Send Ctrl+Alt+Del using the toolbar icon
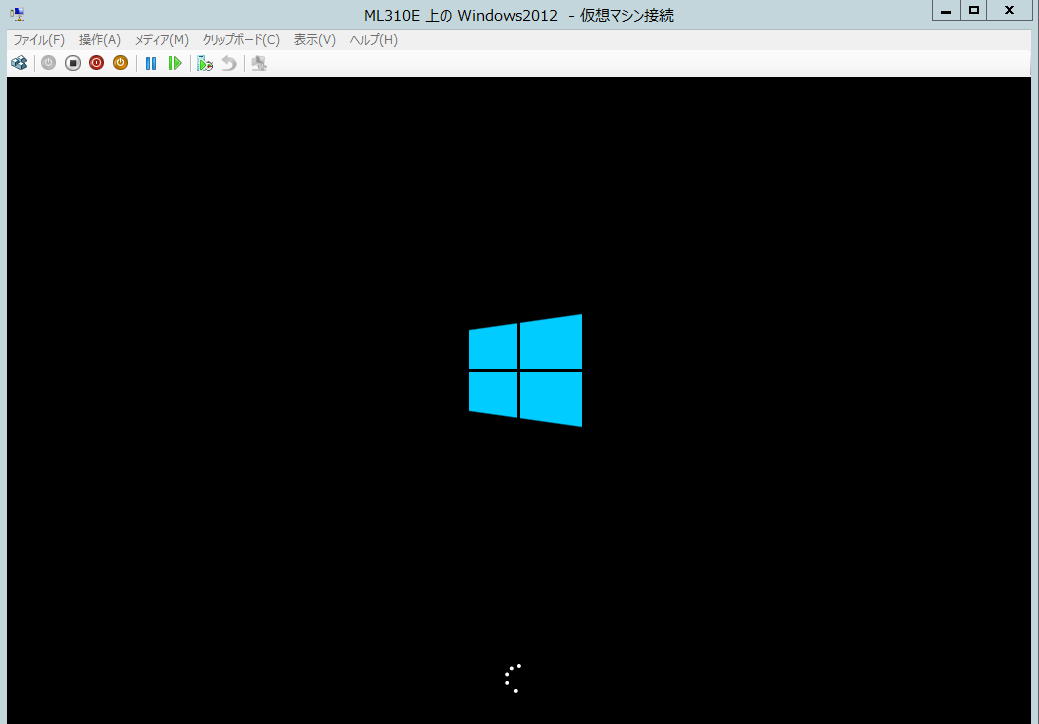This screenshot has width=1039, height=724. coord(19,63)
